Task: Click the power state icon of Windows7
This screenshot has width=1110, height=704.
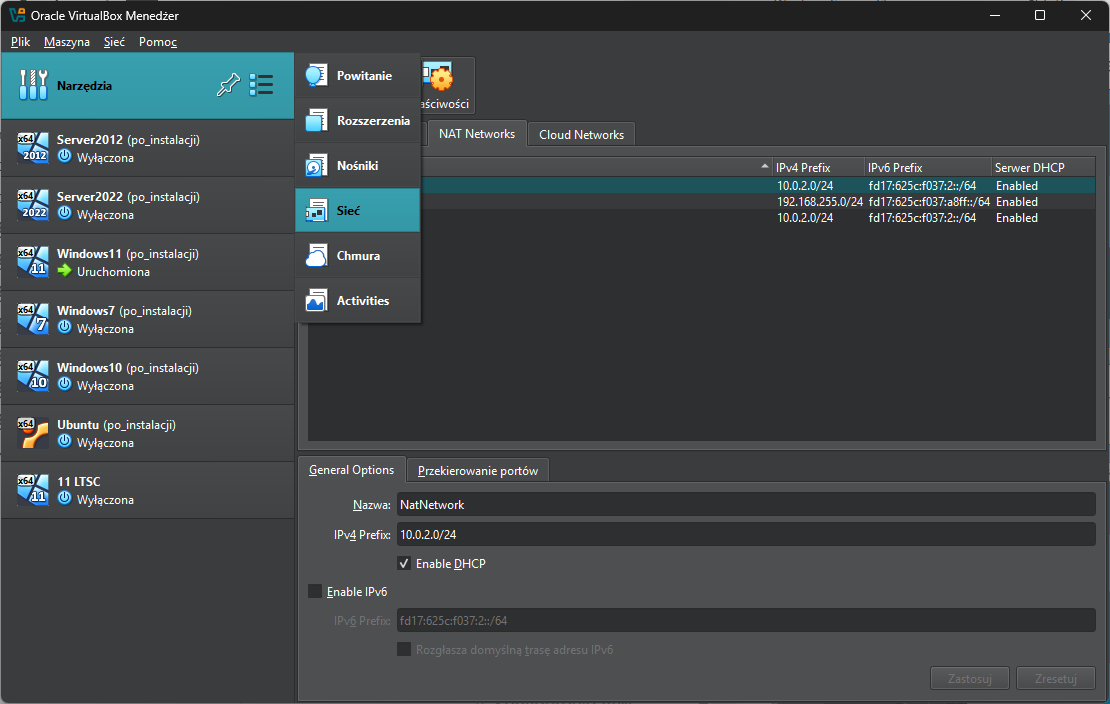Action: pos(64,327)
